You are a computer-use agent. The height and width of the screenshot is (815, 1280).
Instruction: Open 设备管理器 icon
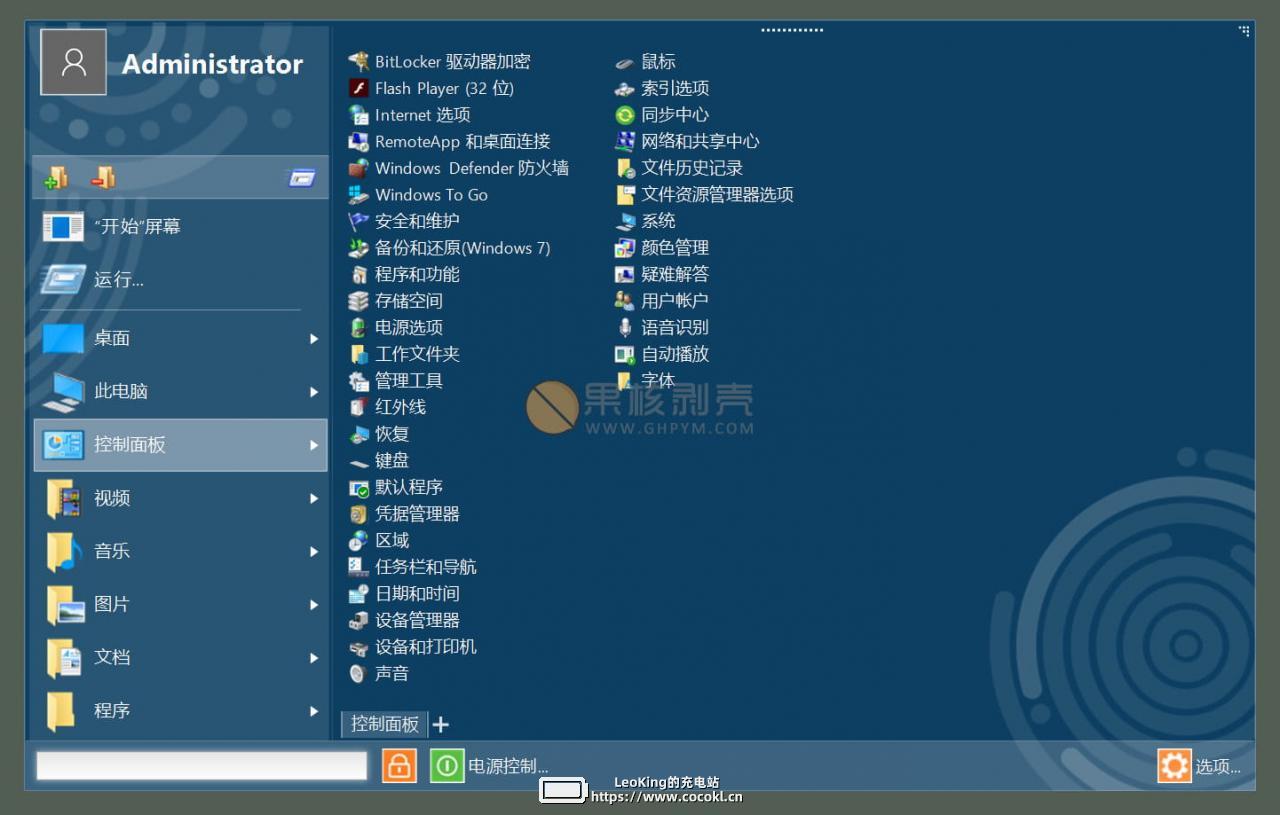coord(358,620)
